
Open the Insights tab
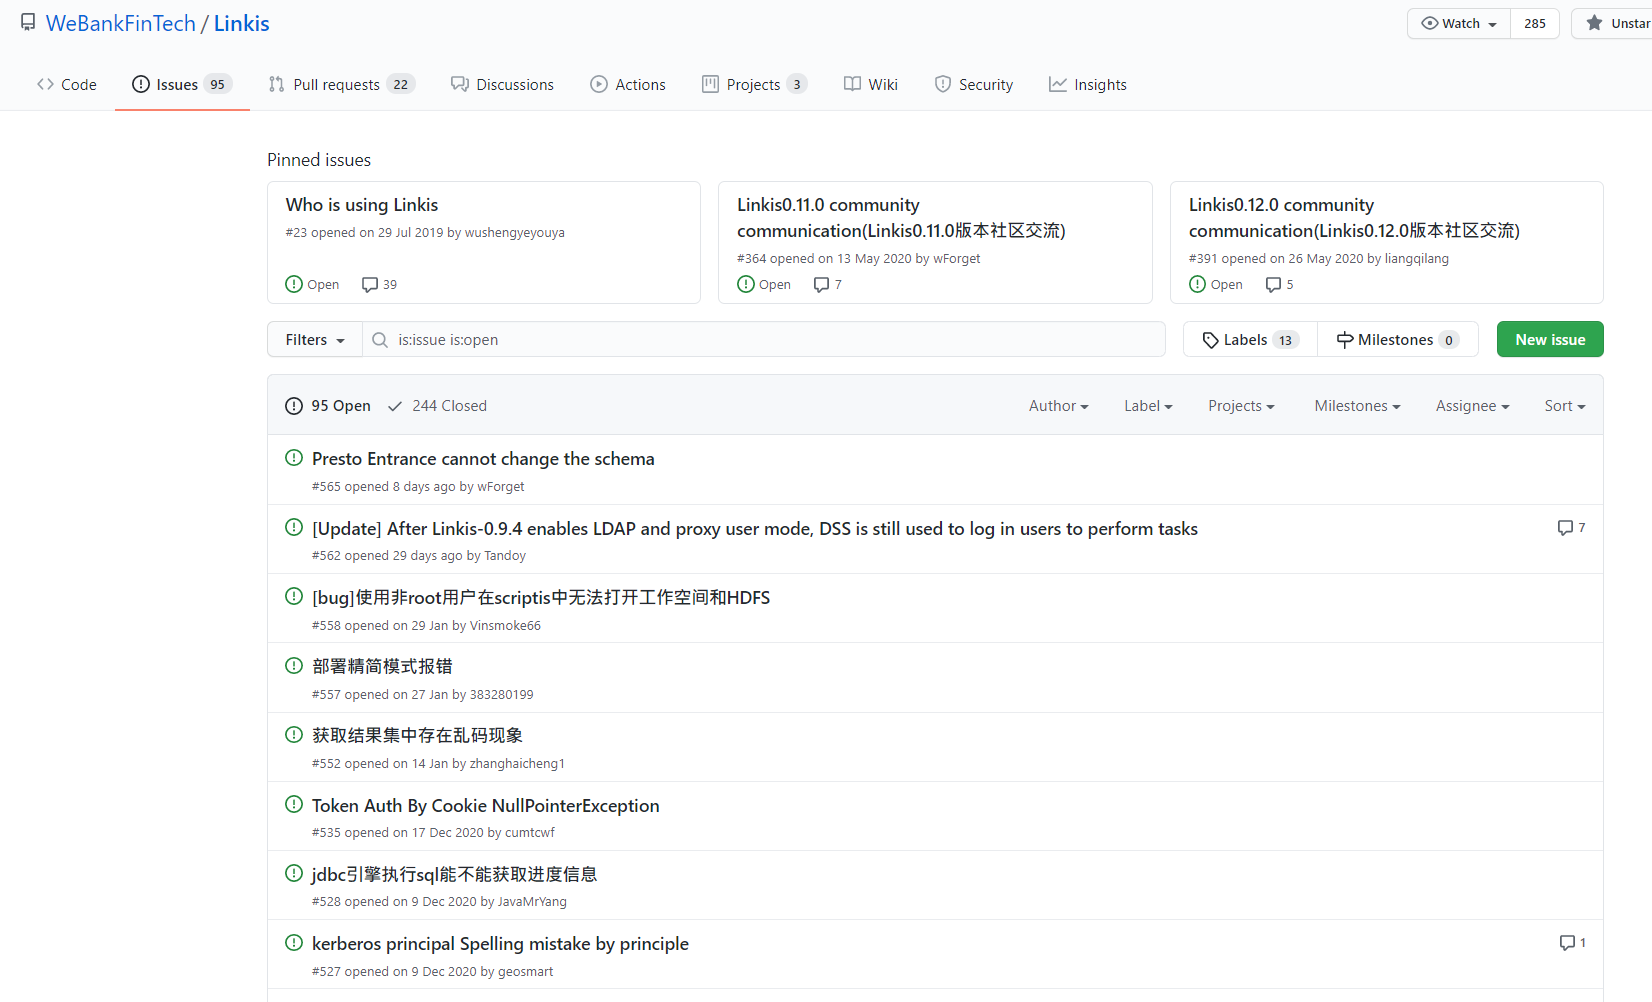1088,85
